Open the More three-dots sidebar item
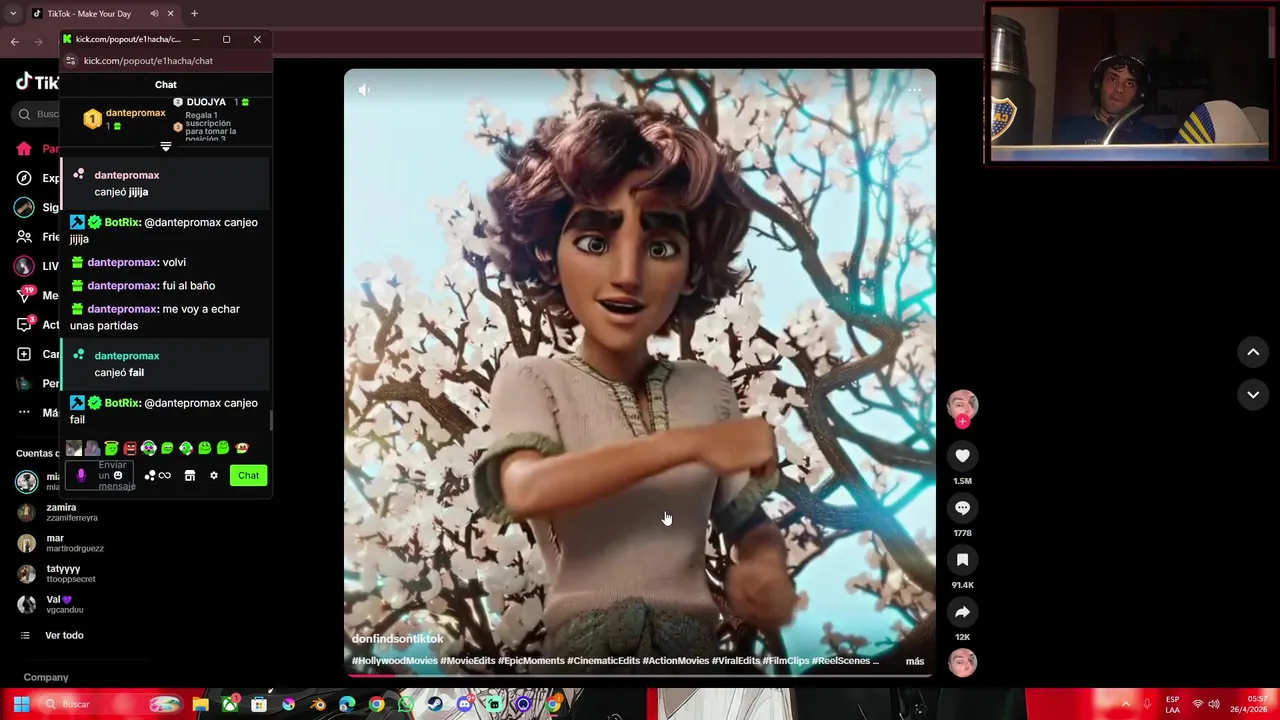1280x720 pixels. (x=24, y=412)
